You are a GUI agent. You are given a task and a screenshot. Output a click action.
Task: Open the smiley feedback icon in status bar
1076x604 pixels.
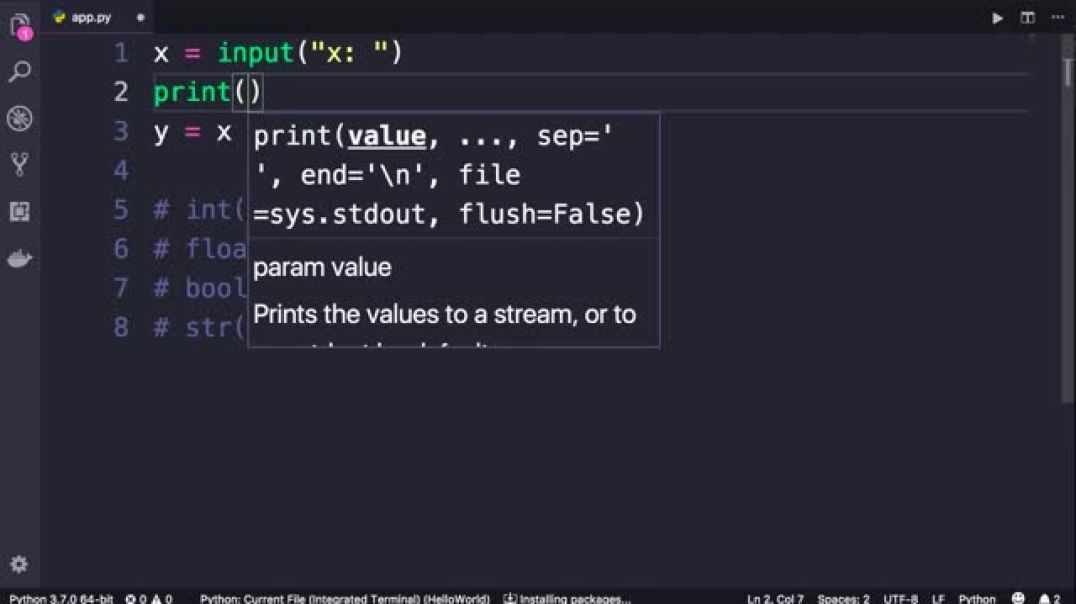(1017, 598)
